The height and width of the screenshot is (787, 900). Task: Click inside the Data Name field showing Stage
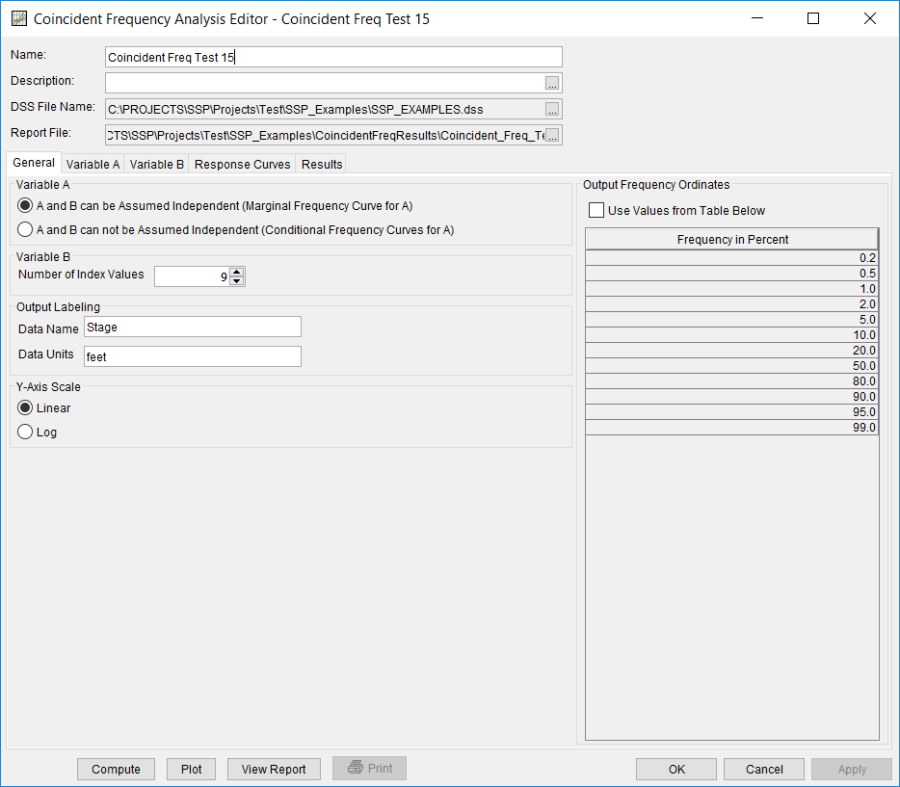coord(192,328)
